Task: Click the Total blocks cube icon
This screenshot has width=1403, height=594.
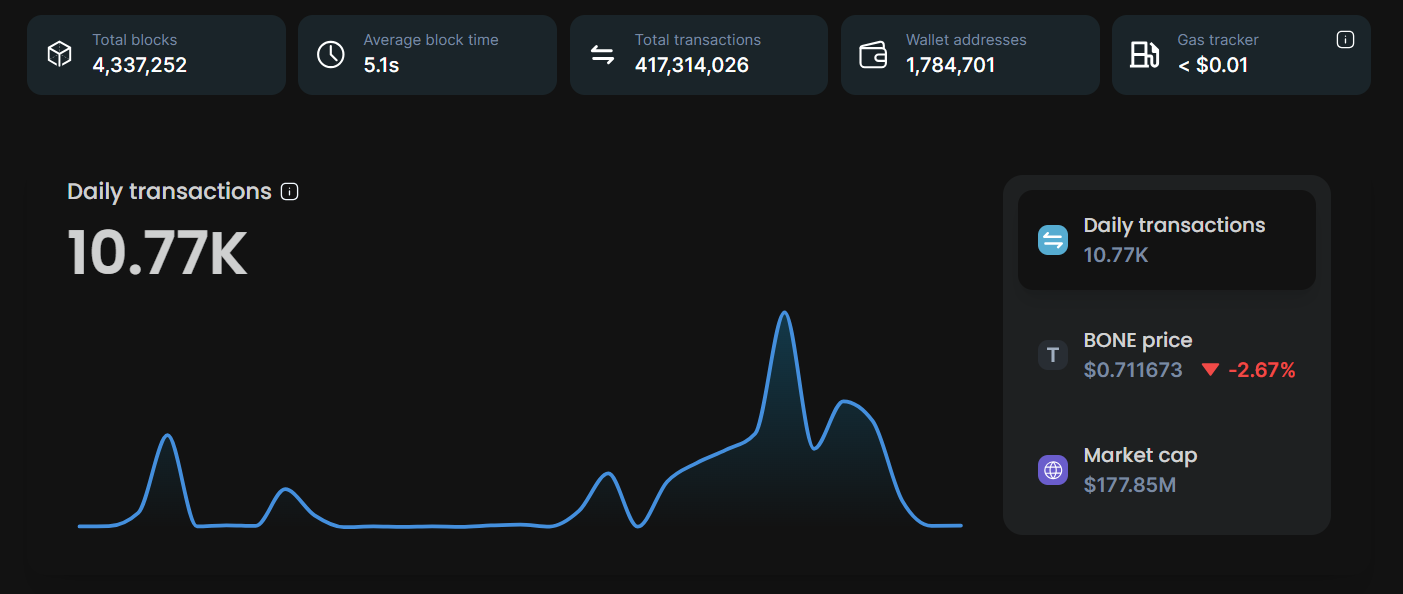Action: 60,54
